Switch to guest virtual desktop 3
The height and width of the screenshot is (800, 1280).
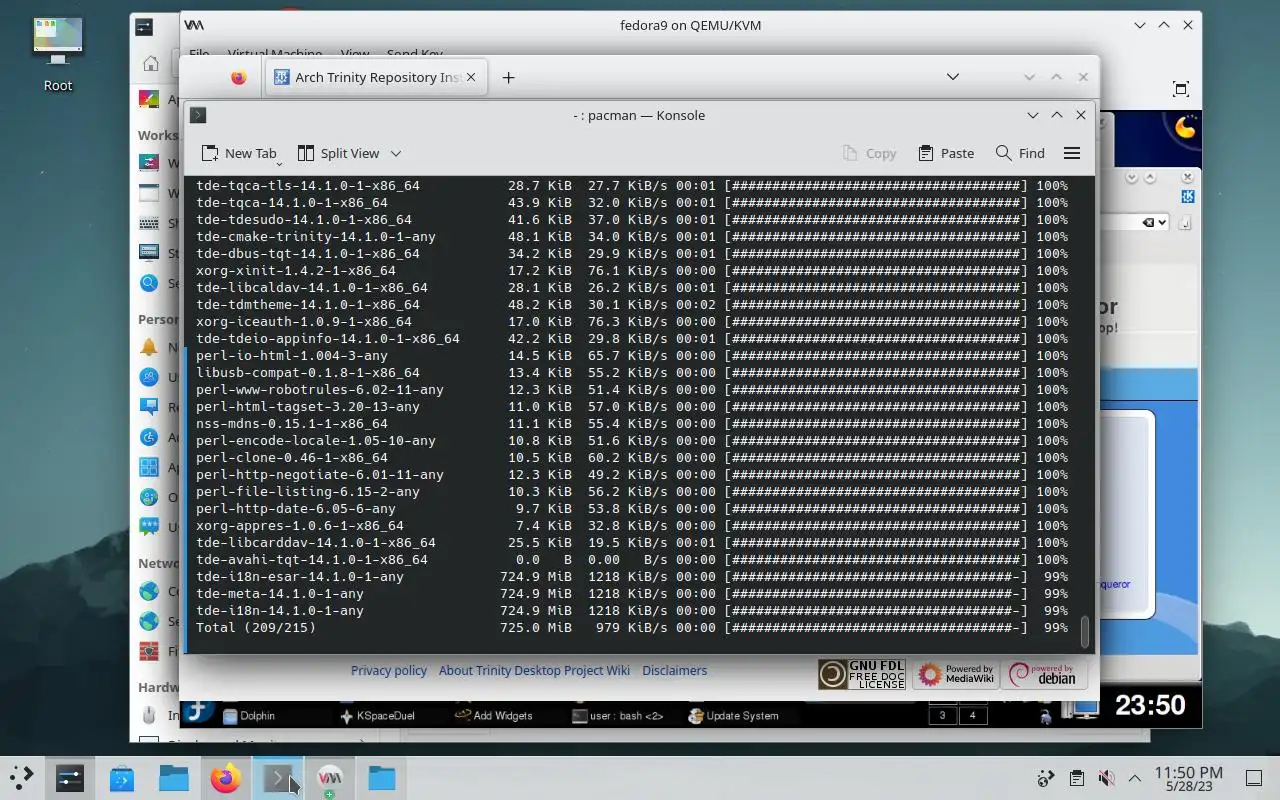[x=942, y=716]
